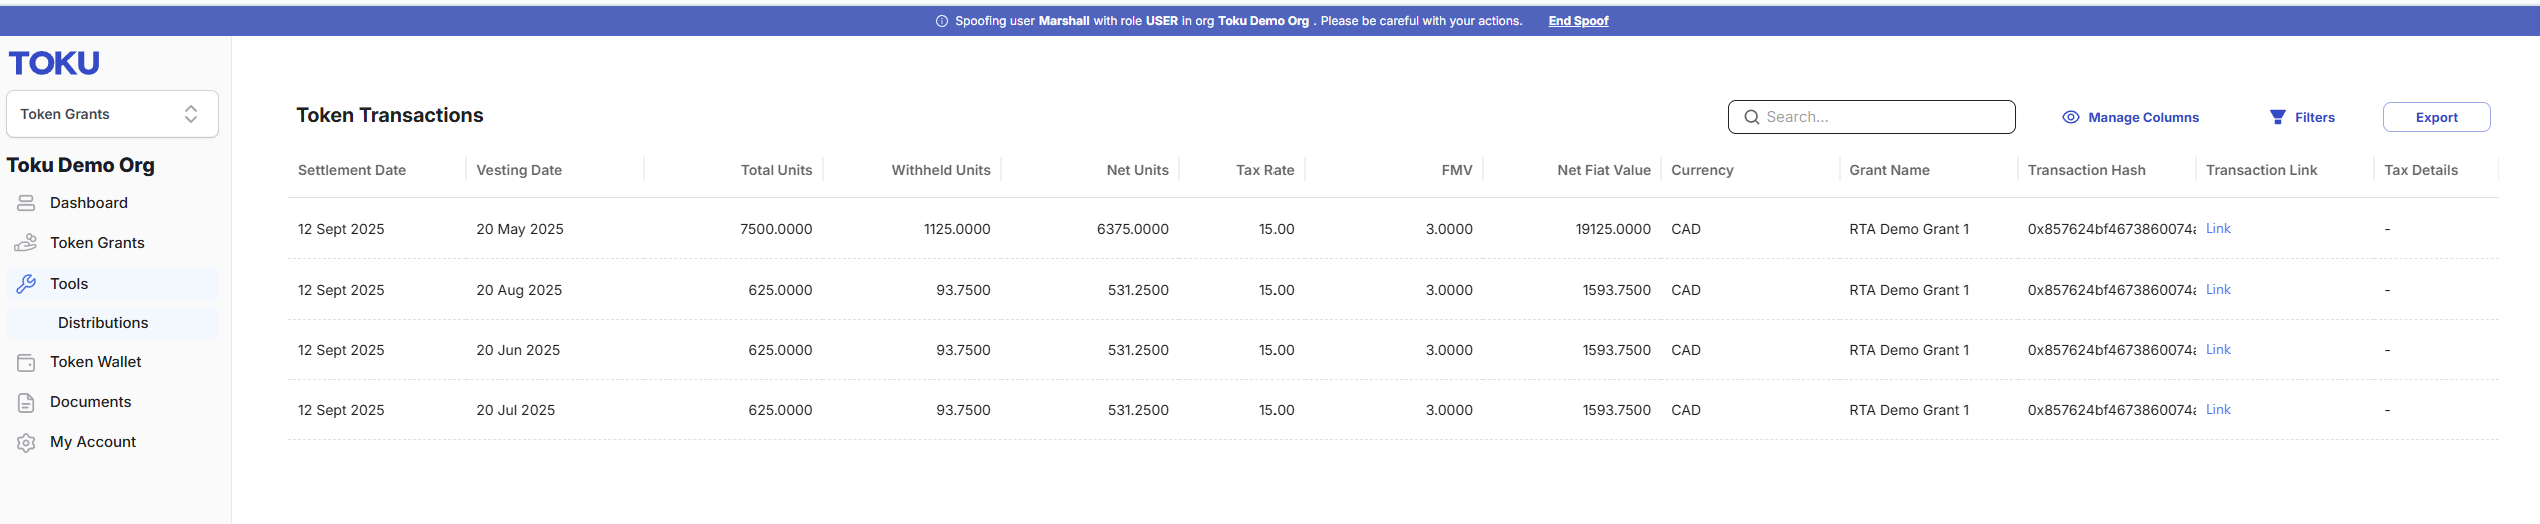This screenshot has width=2540, height=524.
Task: Open the Token Grants selector dropdown
Action: point(112,114)
